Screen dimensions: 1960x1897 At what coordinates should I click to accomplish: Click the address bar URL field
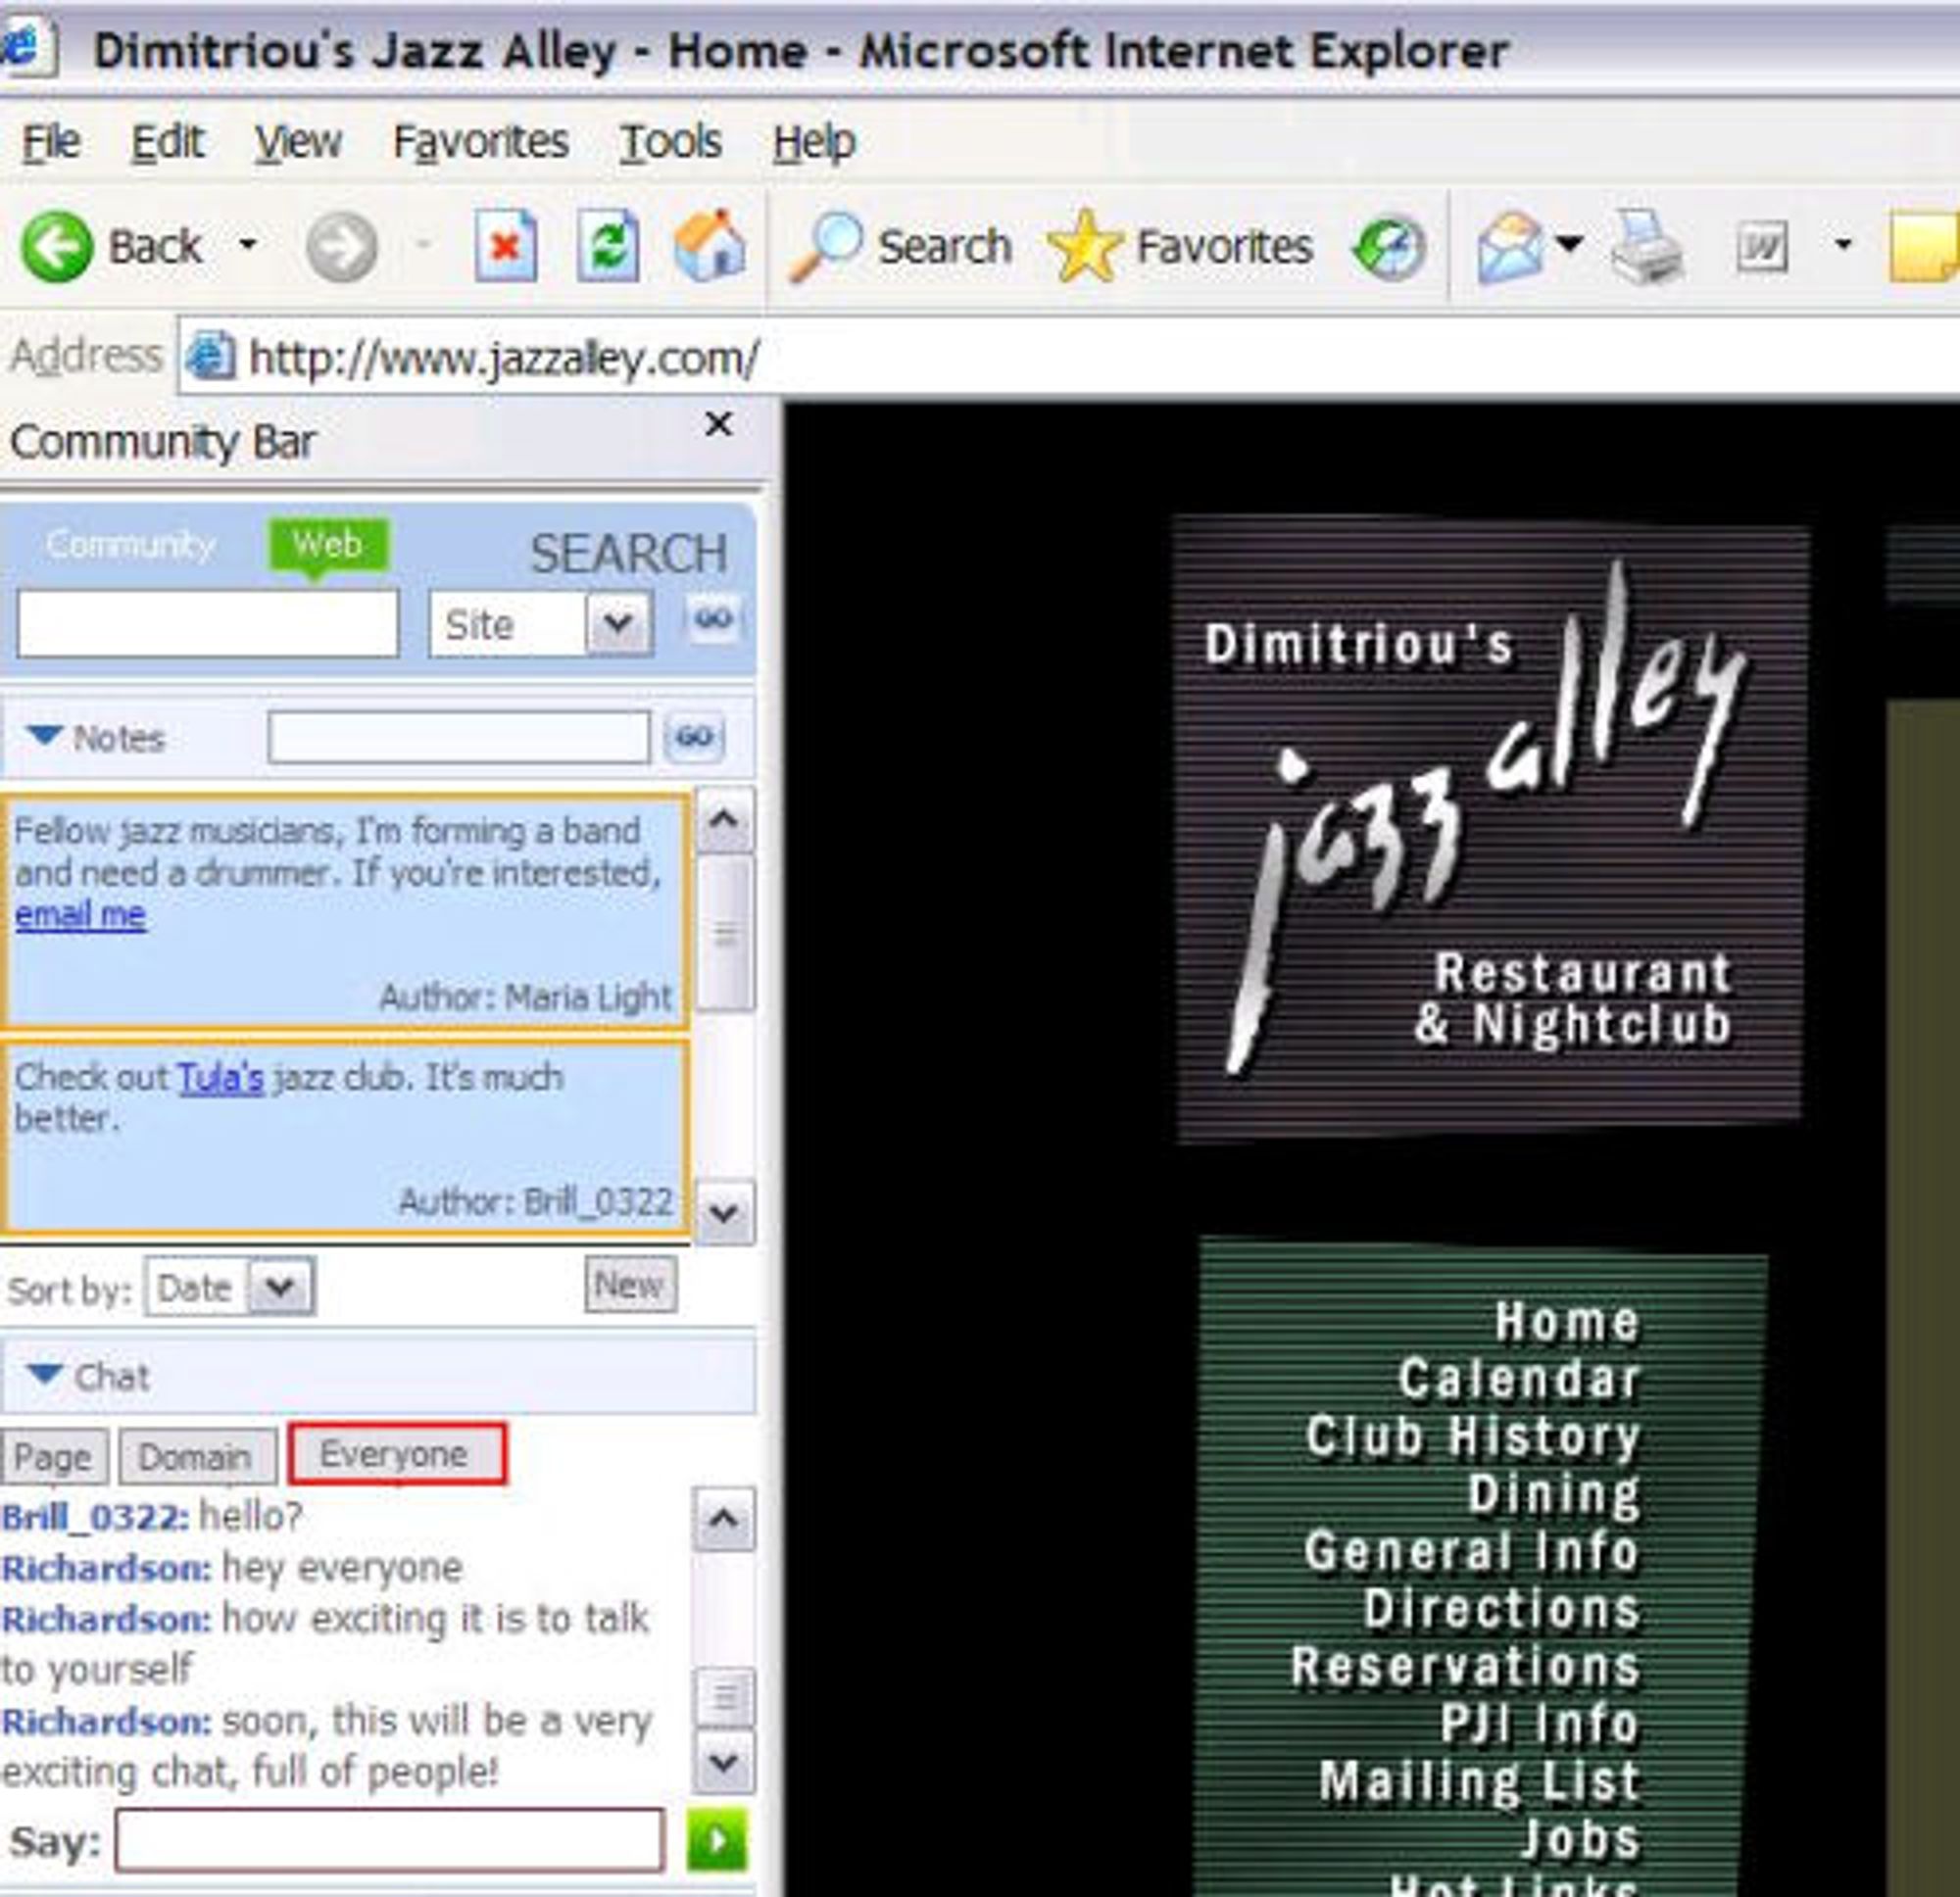coord(1068,357)
